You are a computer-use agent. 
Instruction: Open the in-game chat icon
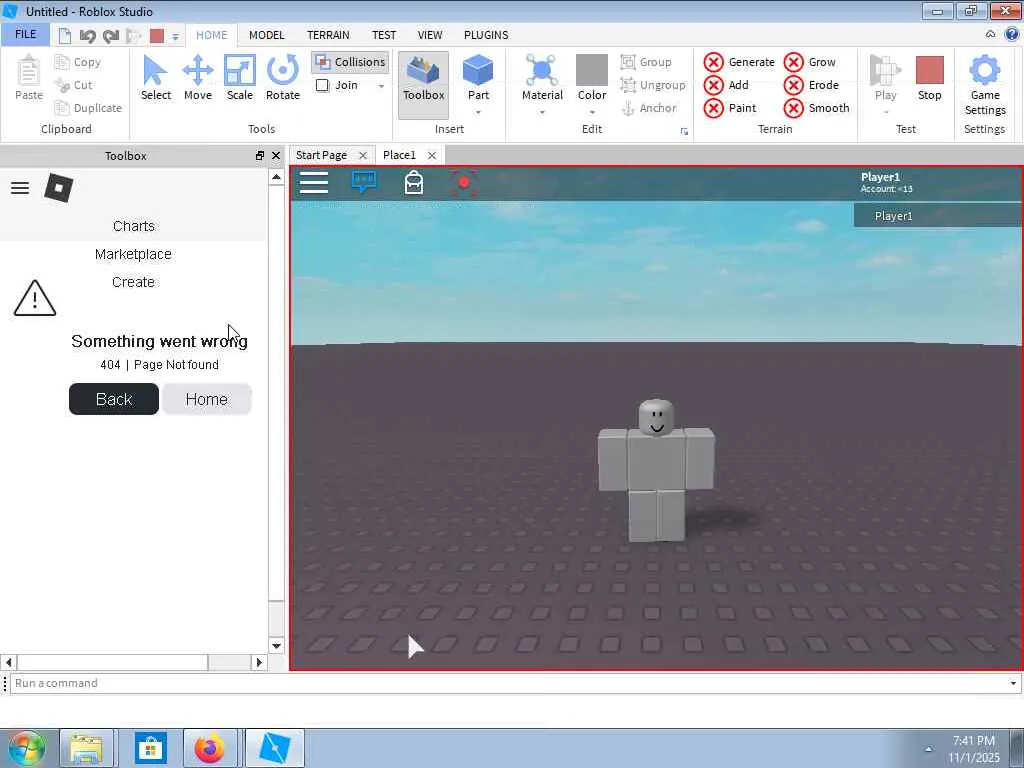click(364, 182)
